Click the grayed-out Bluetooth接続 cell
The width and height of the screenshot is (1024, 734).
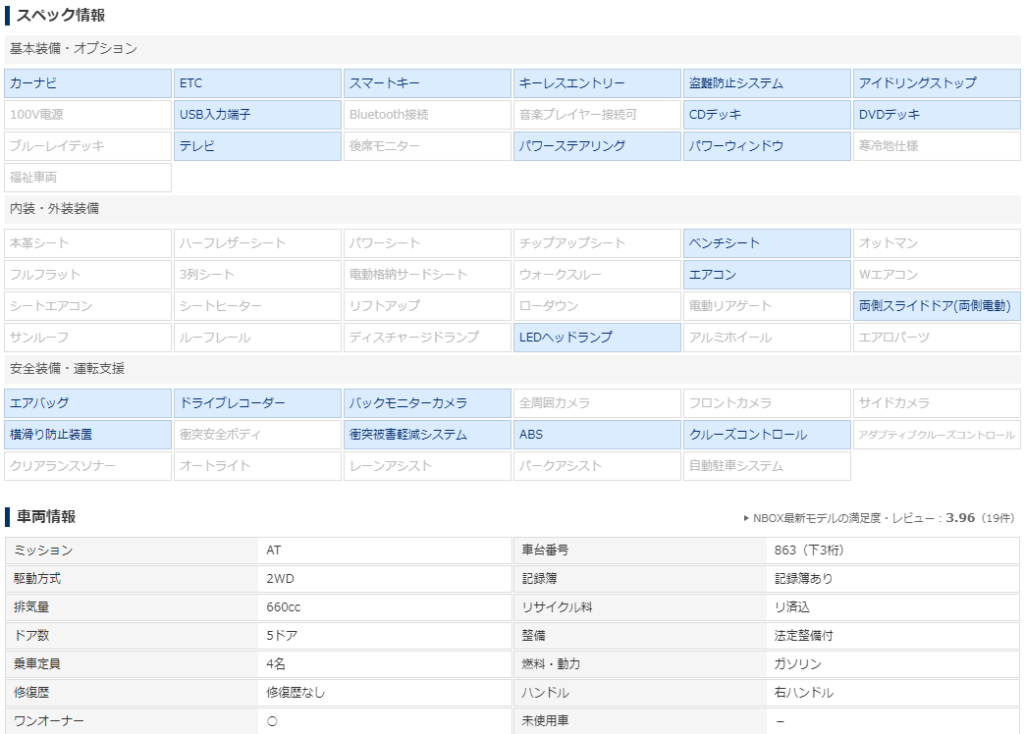pos(427,115)
